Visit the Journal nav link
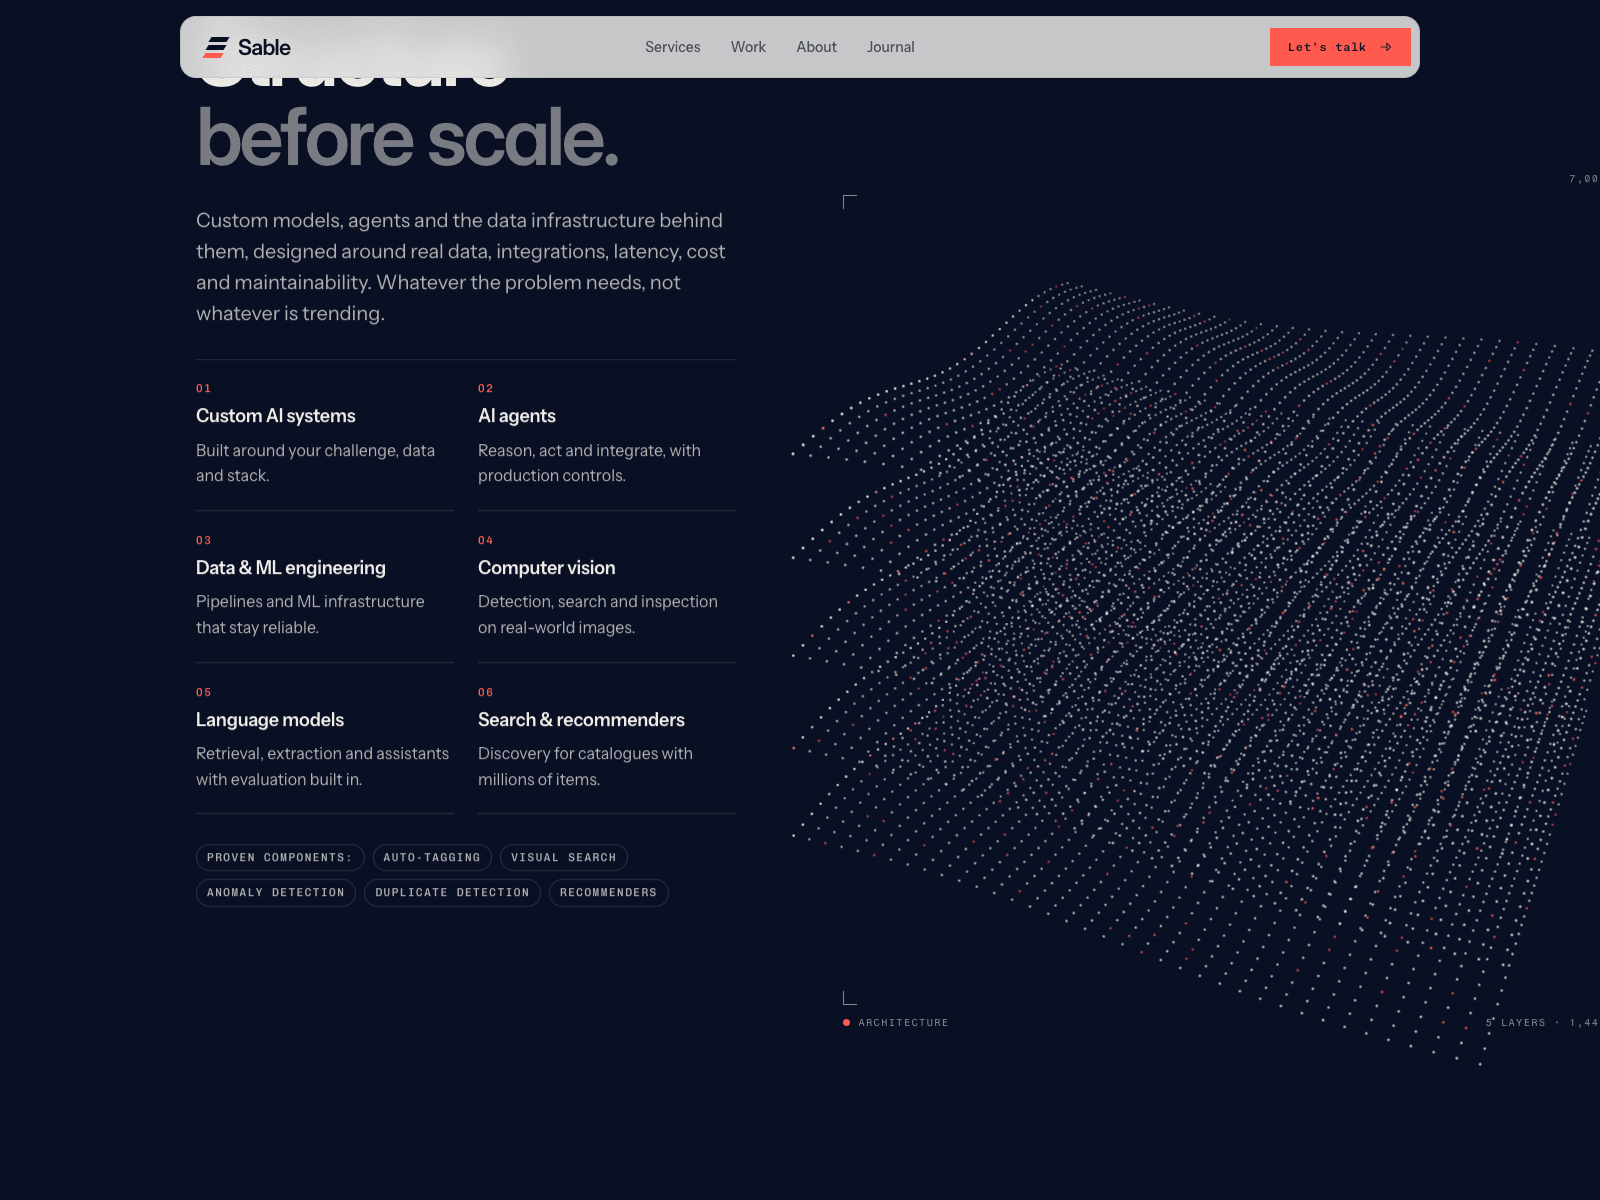This screenshot has width=1600, height=1200. click(x=890, y=47)
